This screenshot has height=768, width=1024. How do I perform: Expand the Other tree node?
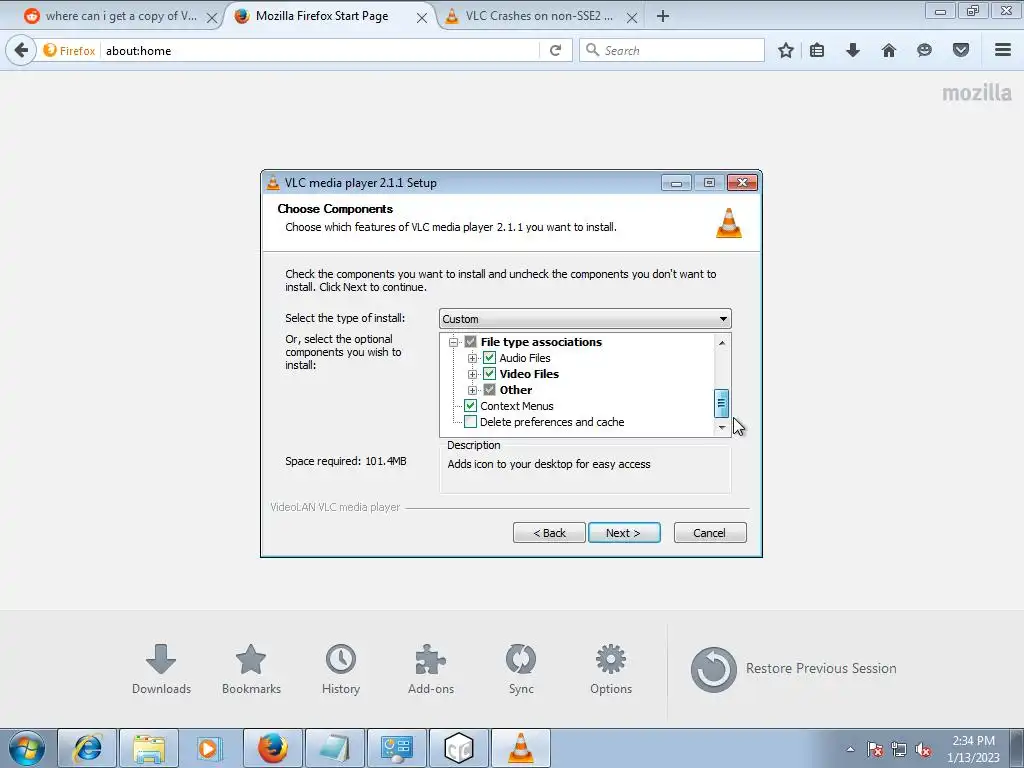[x=472, y=391]
